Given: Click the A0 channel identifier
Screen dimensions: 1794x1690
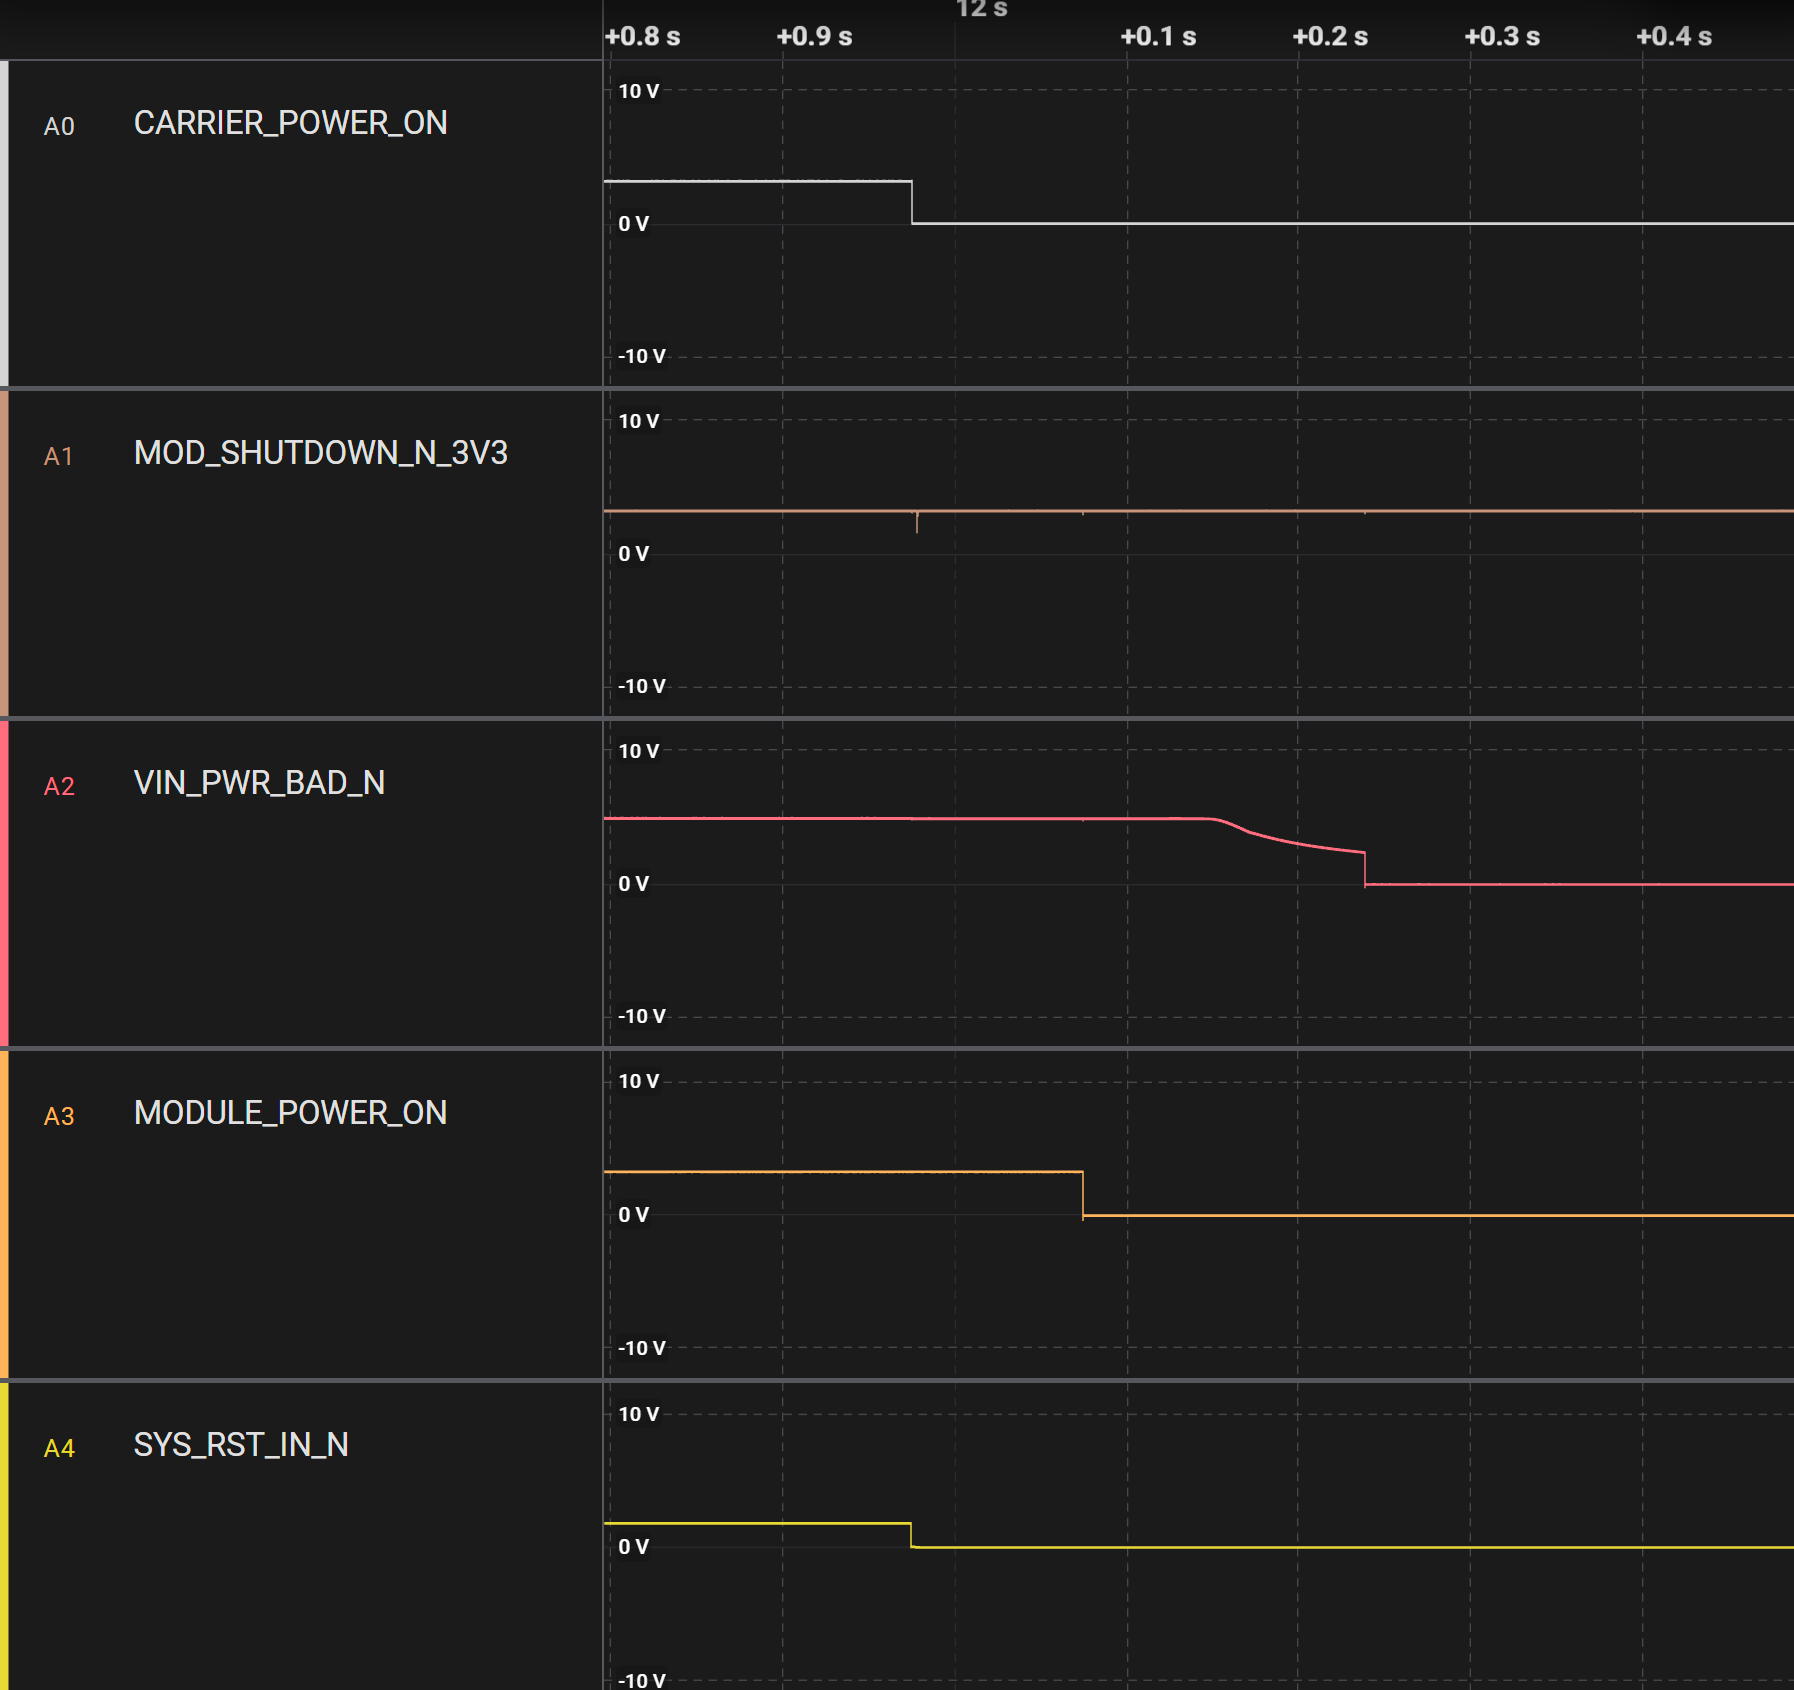Looking at the screenshot, I should coord(59,126).
